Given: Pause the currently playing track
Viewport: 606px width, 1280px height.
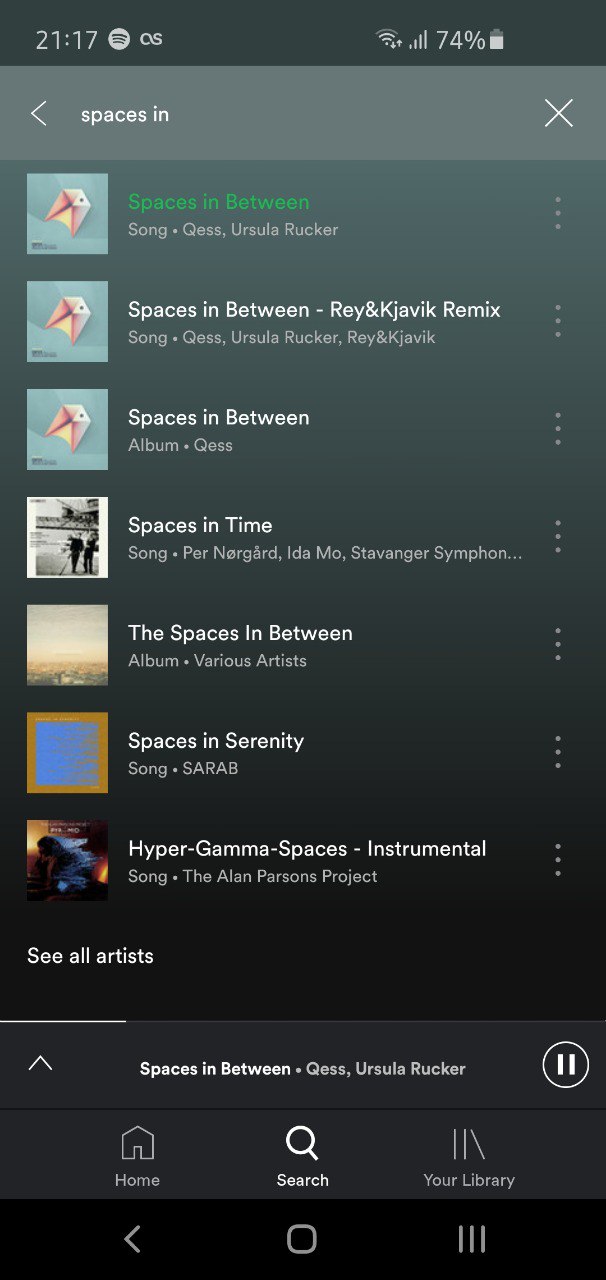Looking at the screenshot, I should (566, 1064).
